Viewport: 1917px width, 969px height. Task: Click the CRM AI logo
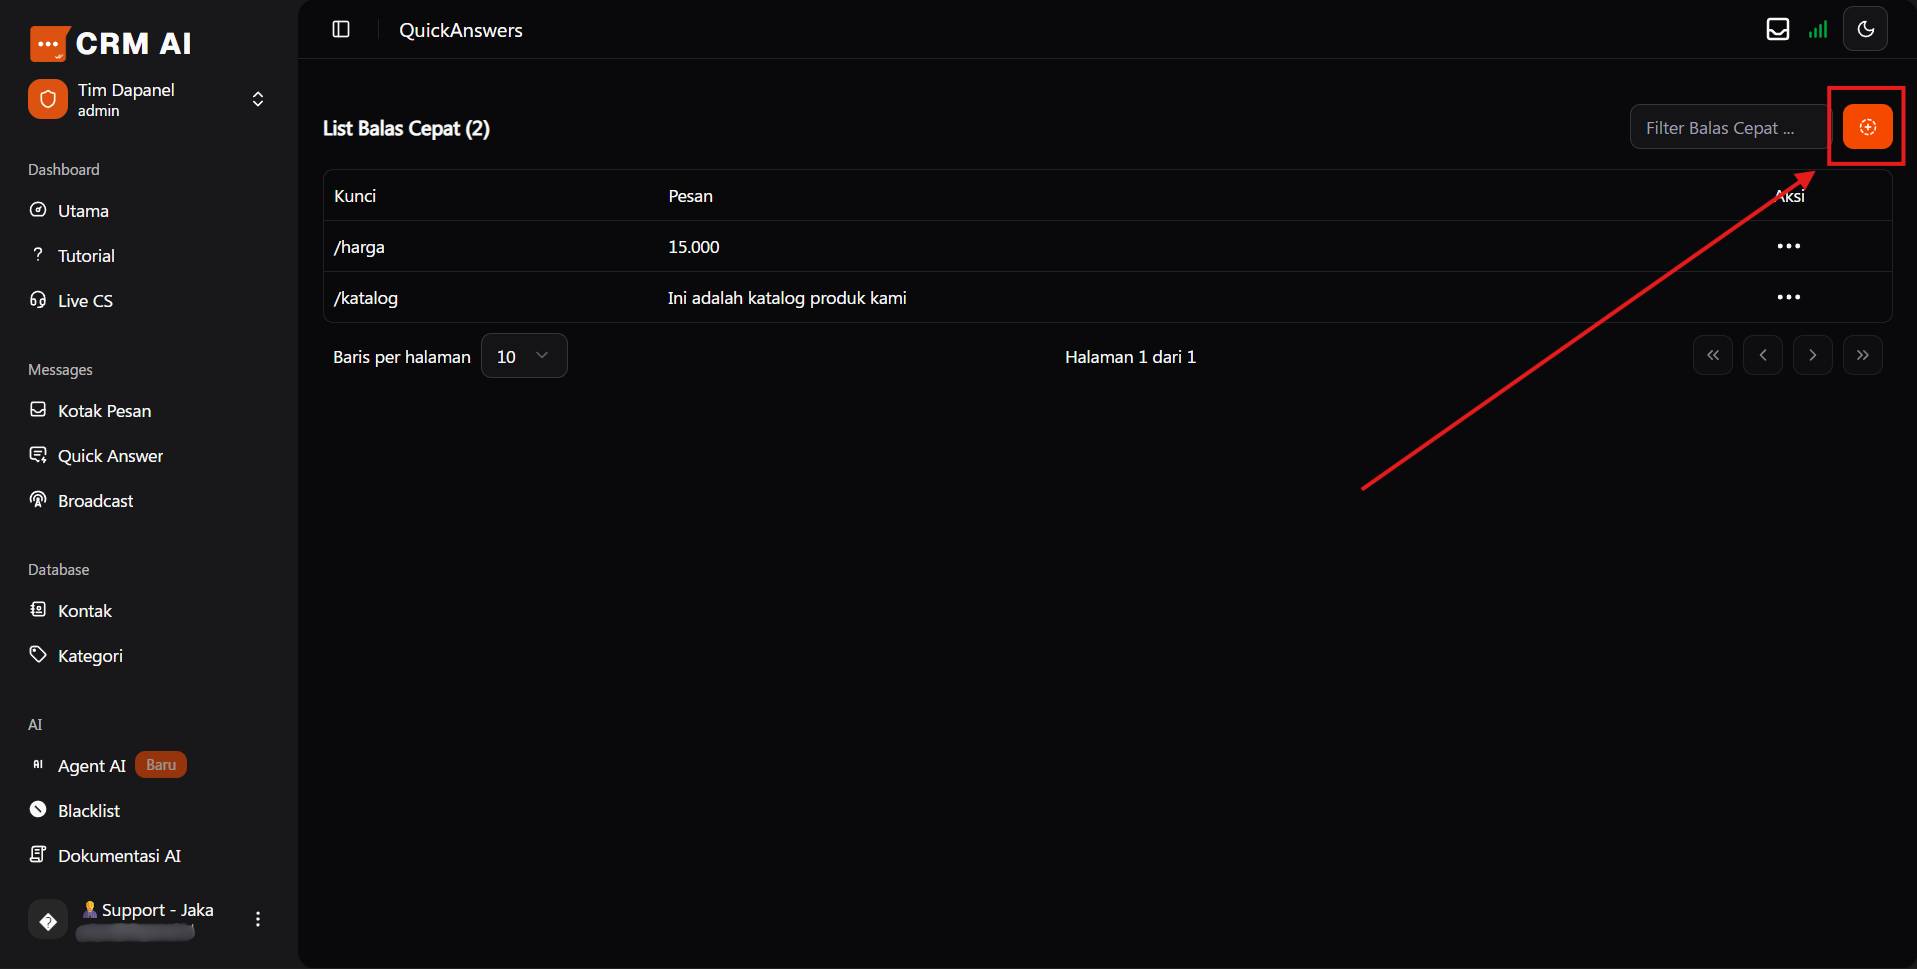(x=110, y=43)
